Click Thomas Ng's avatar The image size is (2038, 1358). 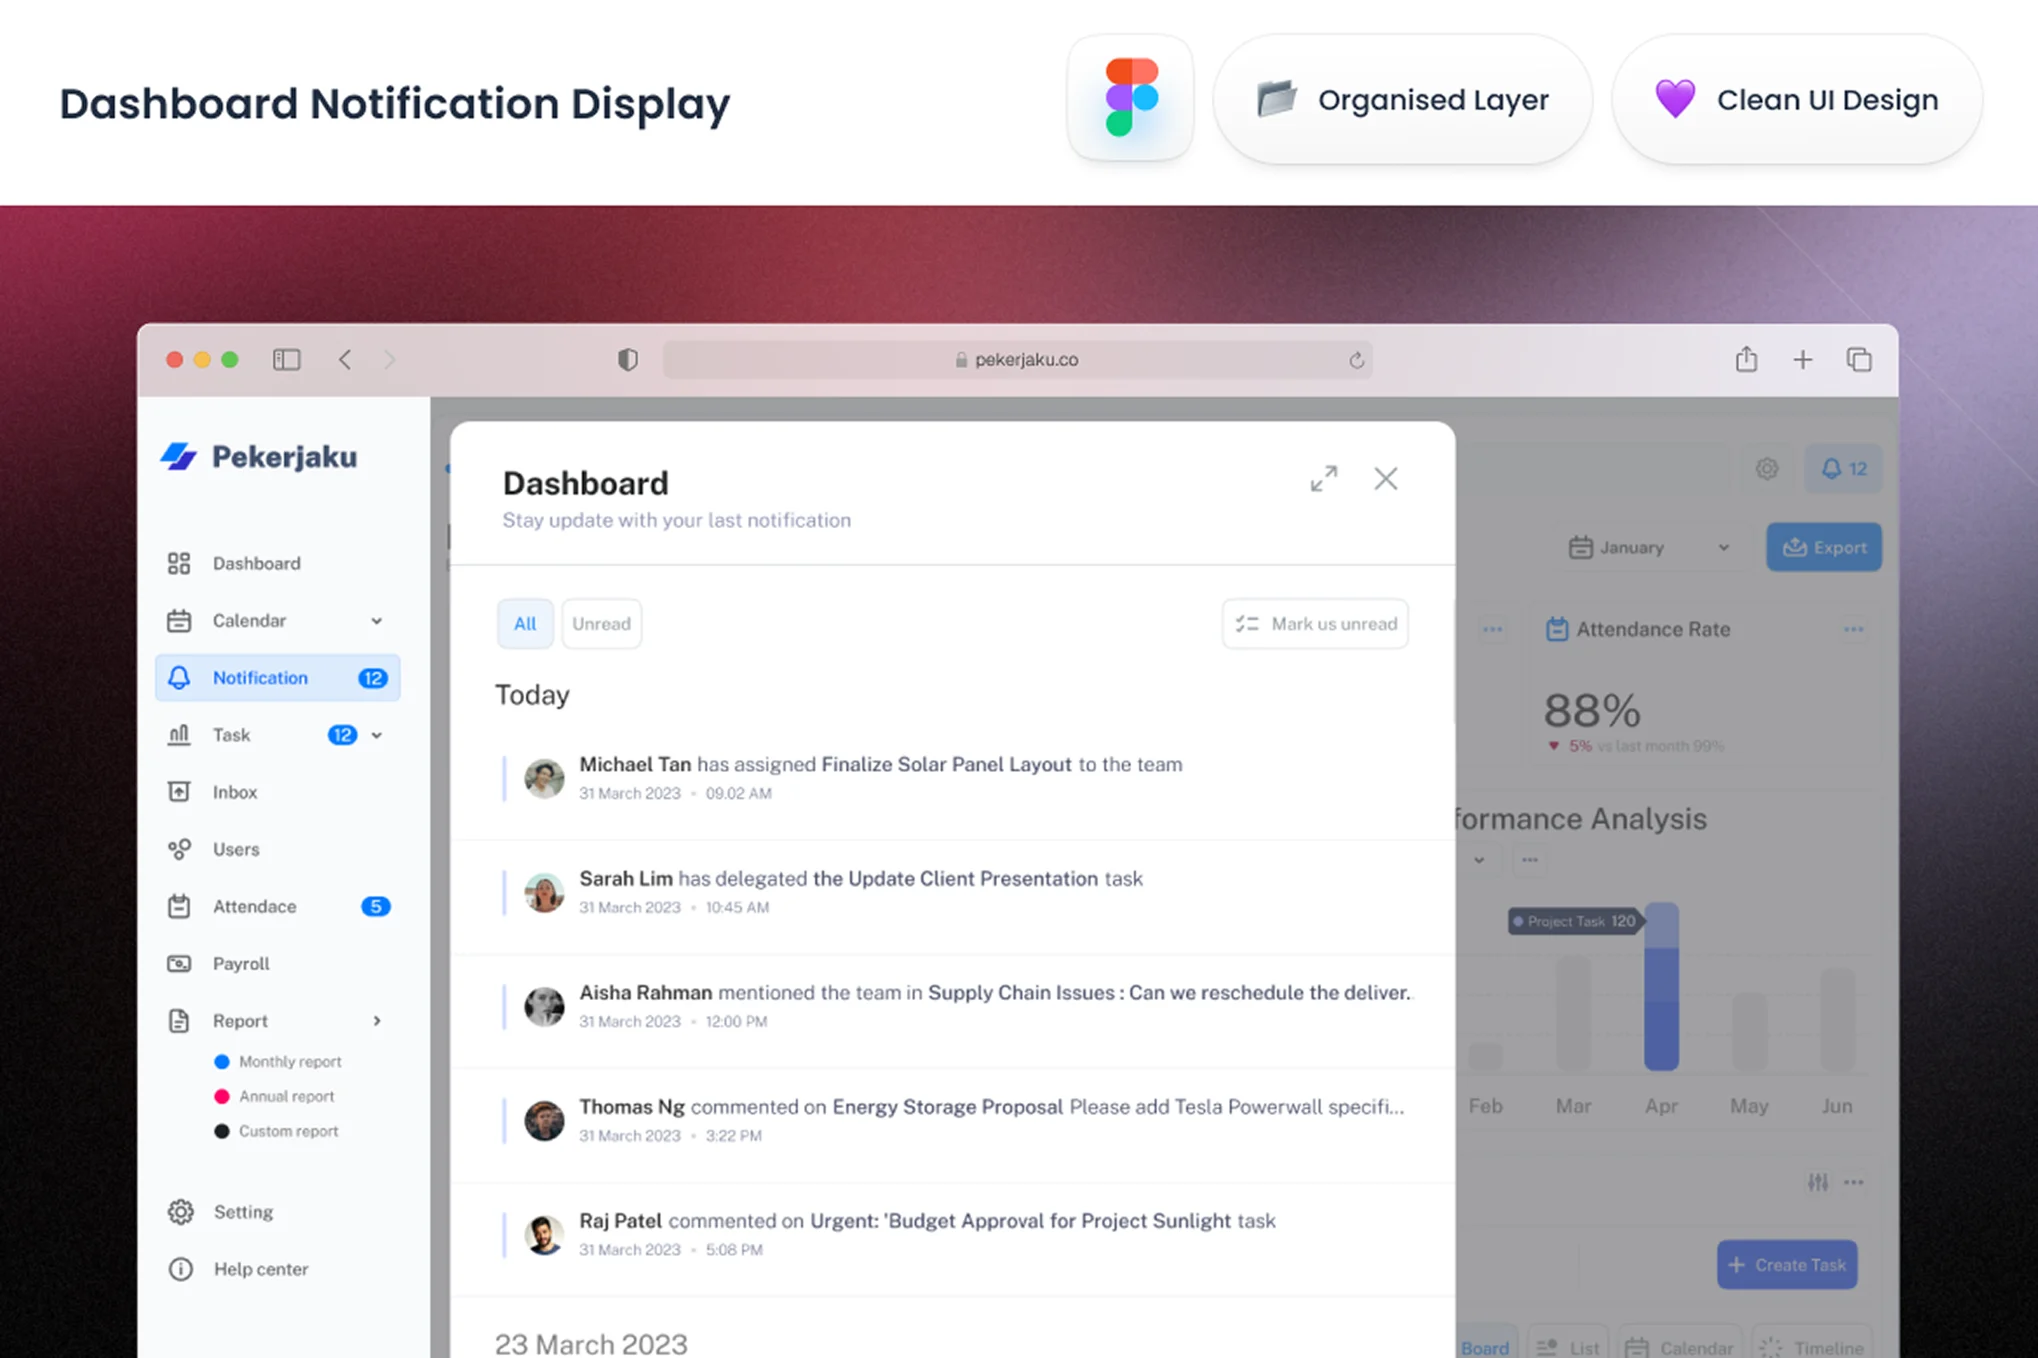pyautogui.click(x=544, y=1120)
